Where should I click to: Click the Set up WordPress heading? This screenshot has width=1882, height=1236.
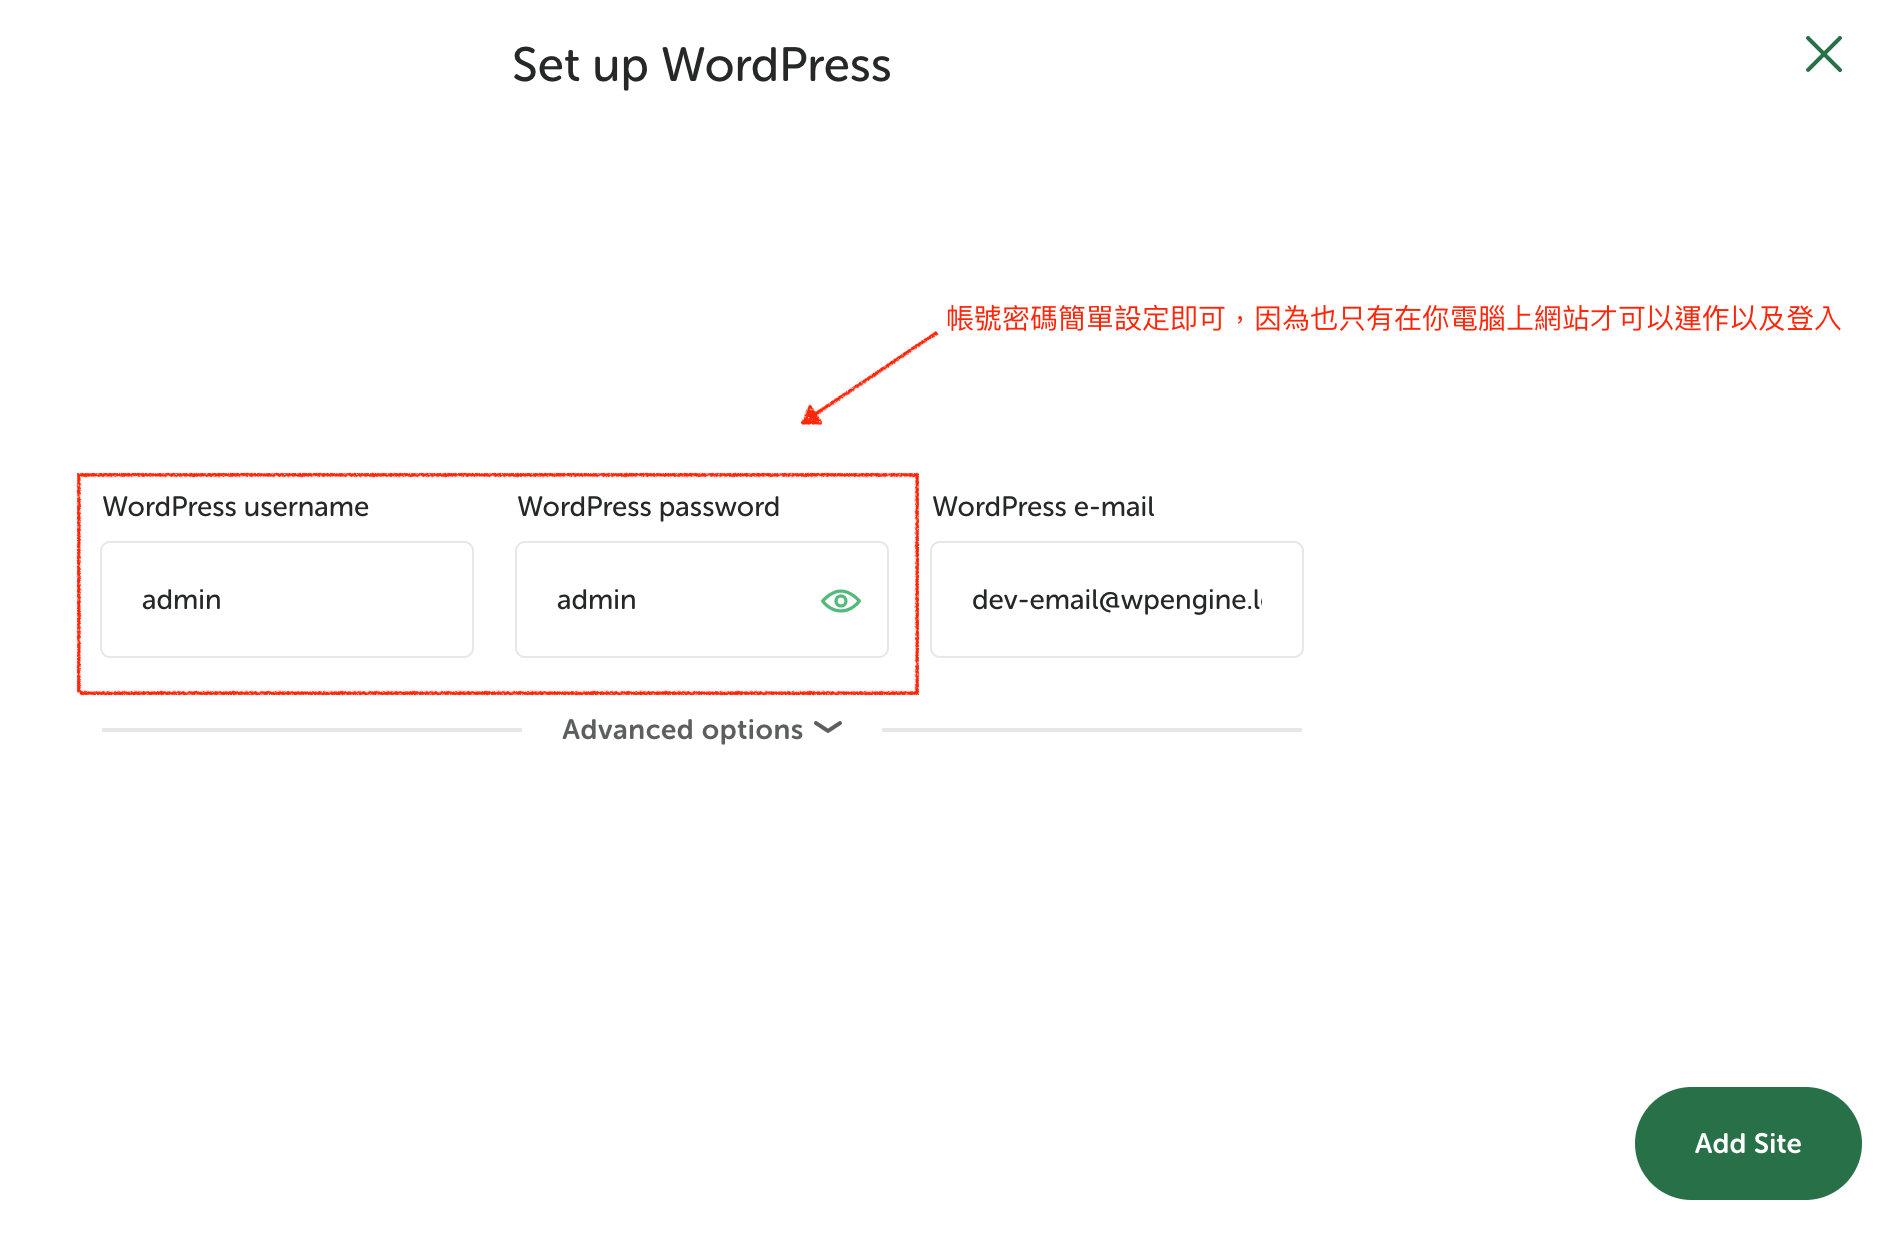701,66
